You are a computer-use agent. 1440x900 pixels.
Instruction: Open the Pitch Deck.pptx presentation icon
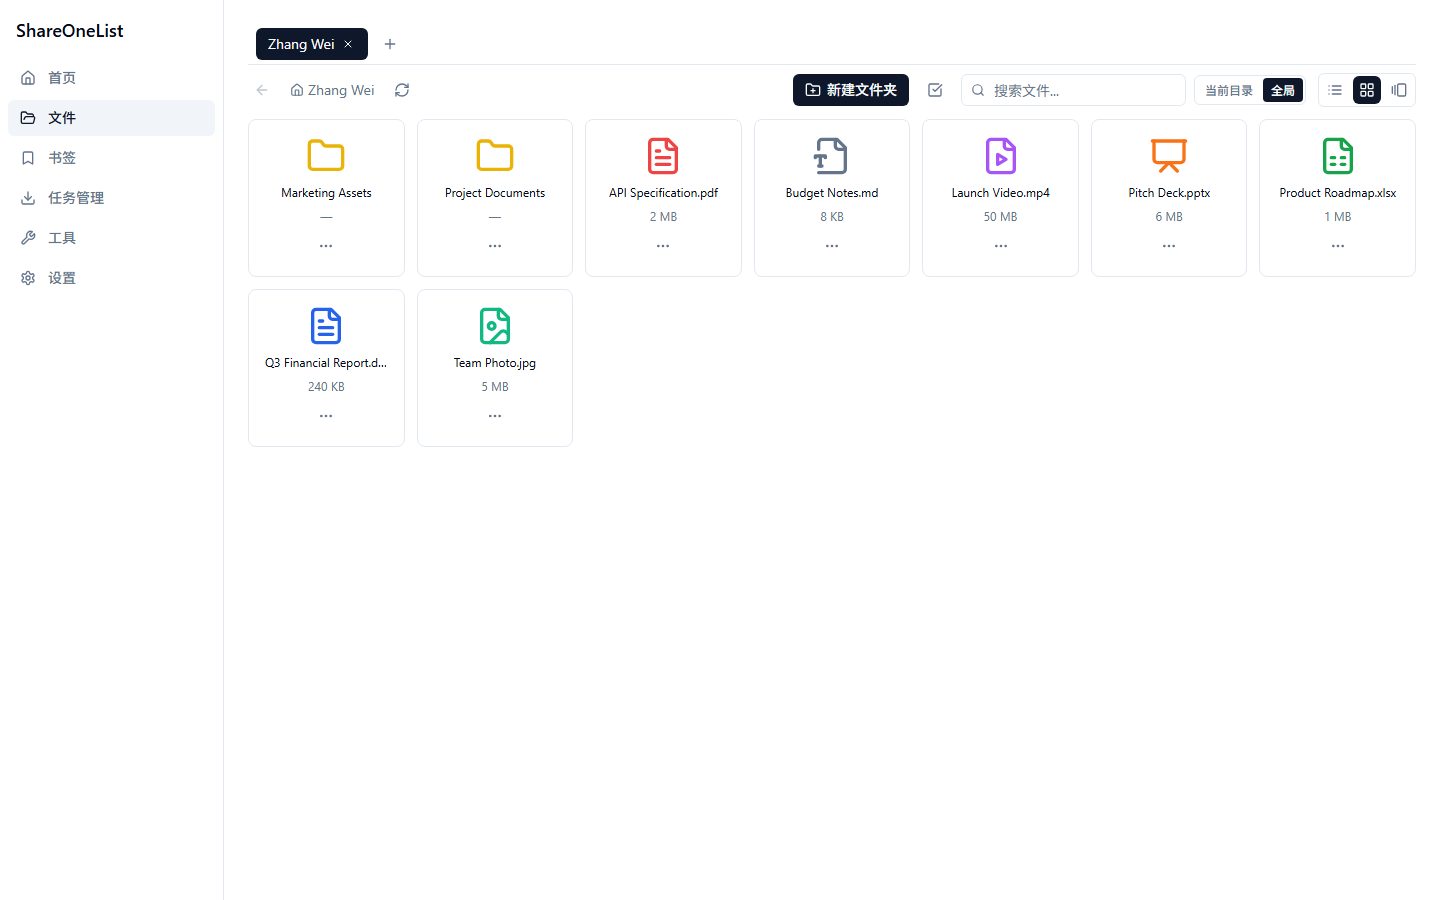1169,156
